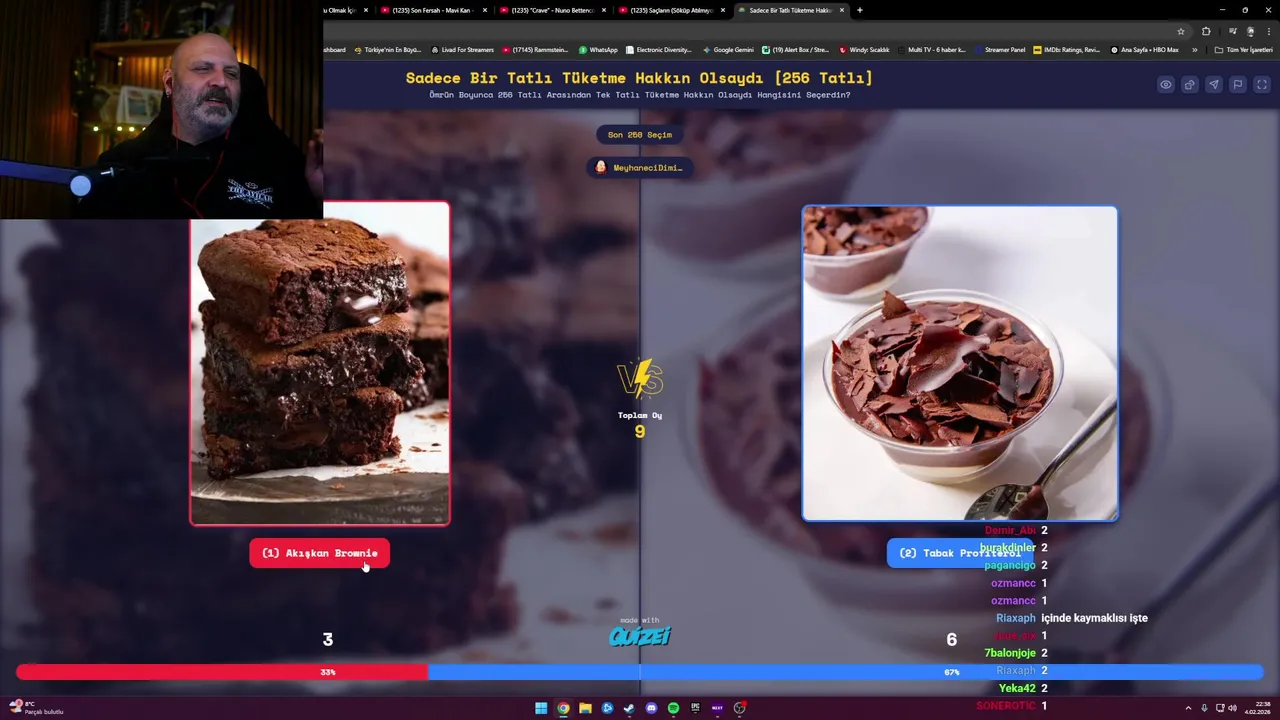The image size is (1280, 720).
Task: Click the brownie stack image
Action: (x=320, y=363)
